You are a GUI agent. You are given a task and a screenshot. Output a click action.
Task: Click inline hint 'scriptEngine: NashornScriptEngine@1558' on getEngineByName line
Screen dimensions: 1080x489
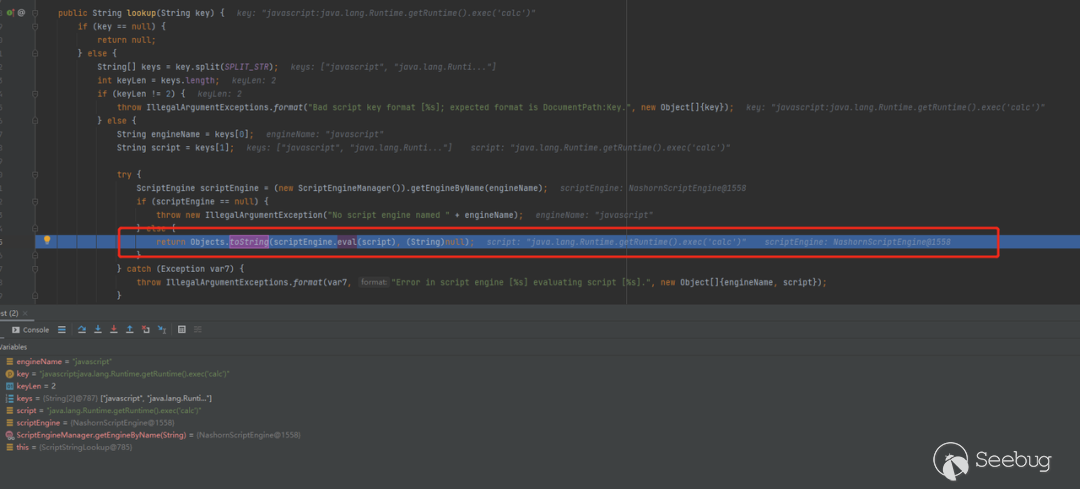(x=653, y=188)
